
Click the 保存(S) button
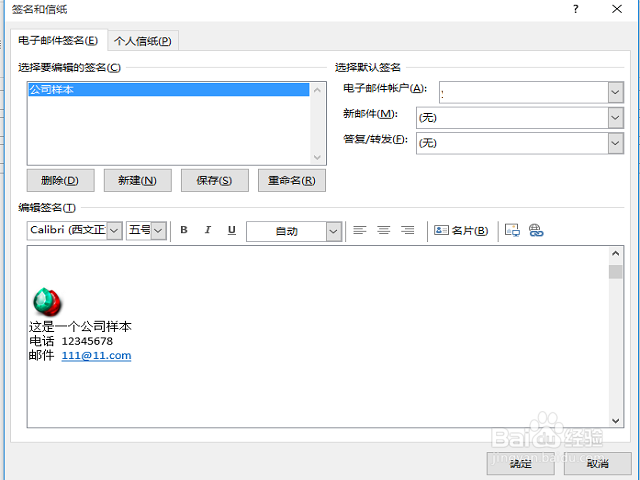pos(215,180)
